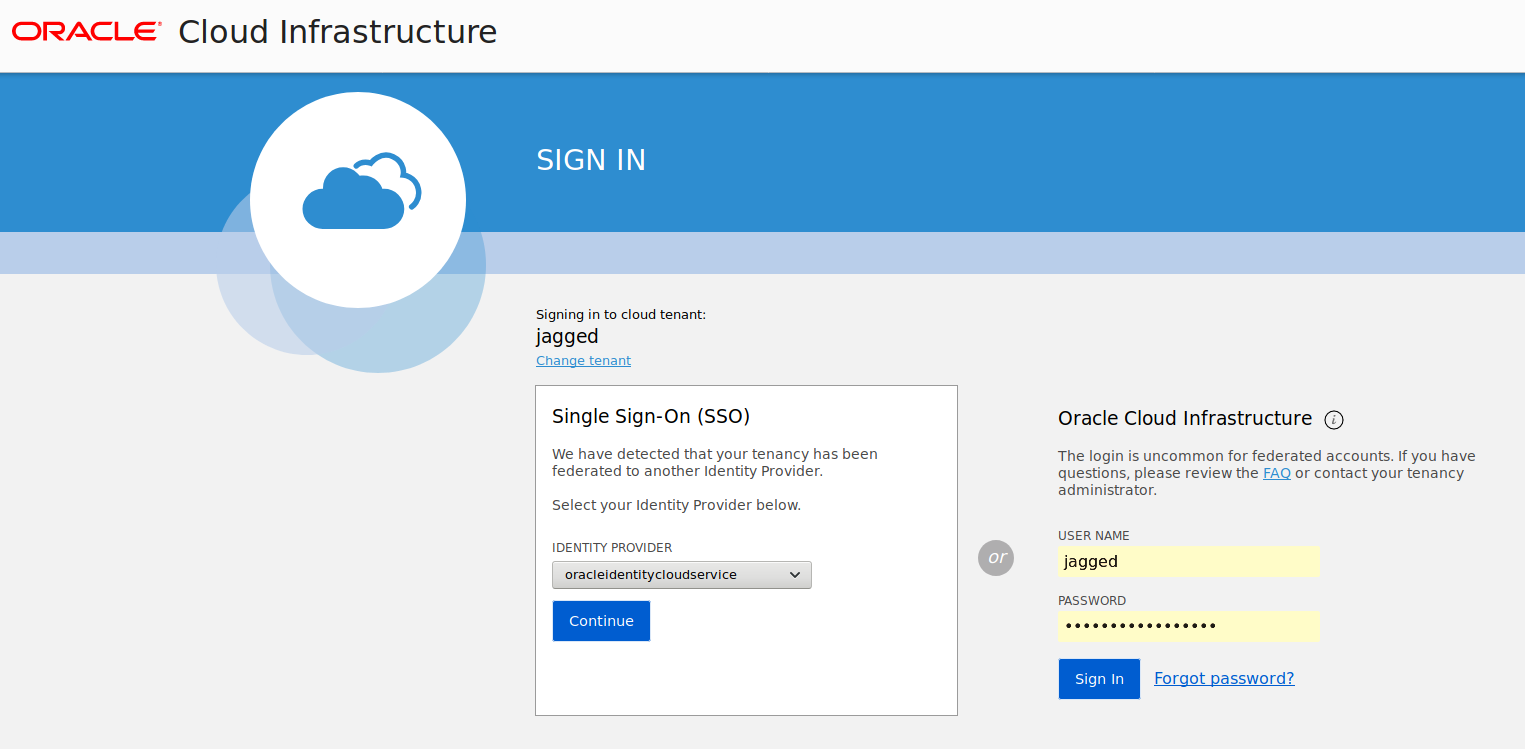
Task: Click the SIGN IN banner title
Action: point(591,159)
